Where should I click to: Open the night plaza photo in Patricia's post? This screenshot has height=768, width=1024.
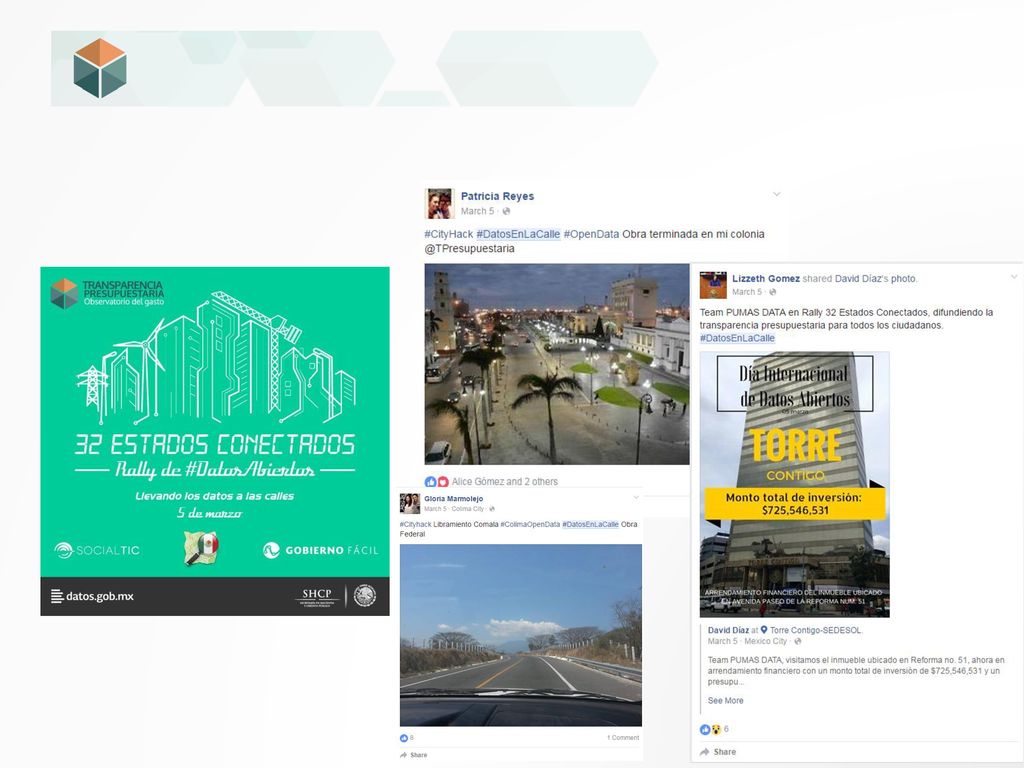point(556,364)
